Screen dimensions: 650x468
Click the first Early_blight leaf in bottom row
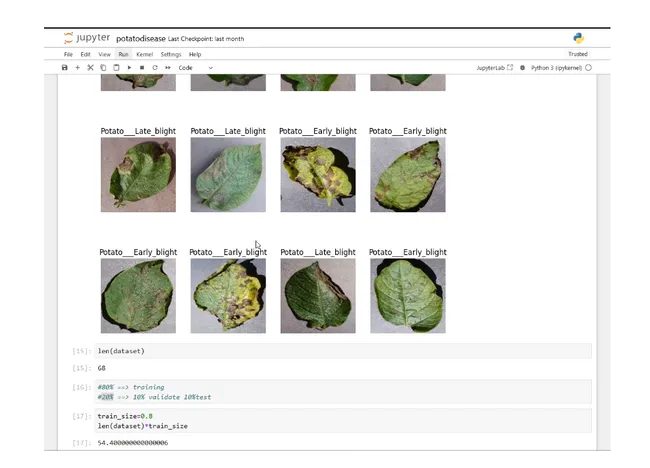pyautogui.click(x=138, y=296)
